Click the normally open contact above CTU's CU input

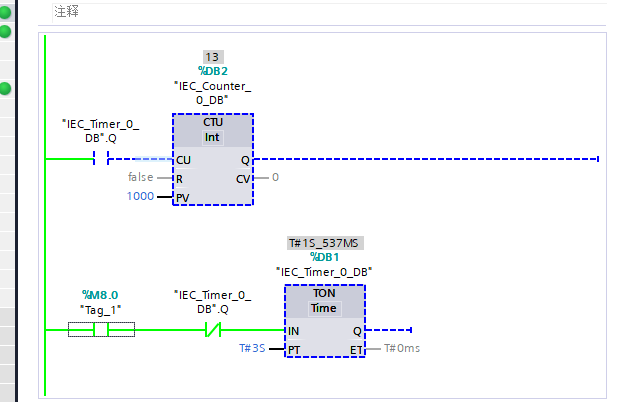[x=100, y=159]
